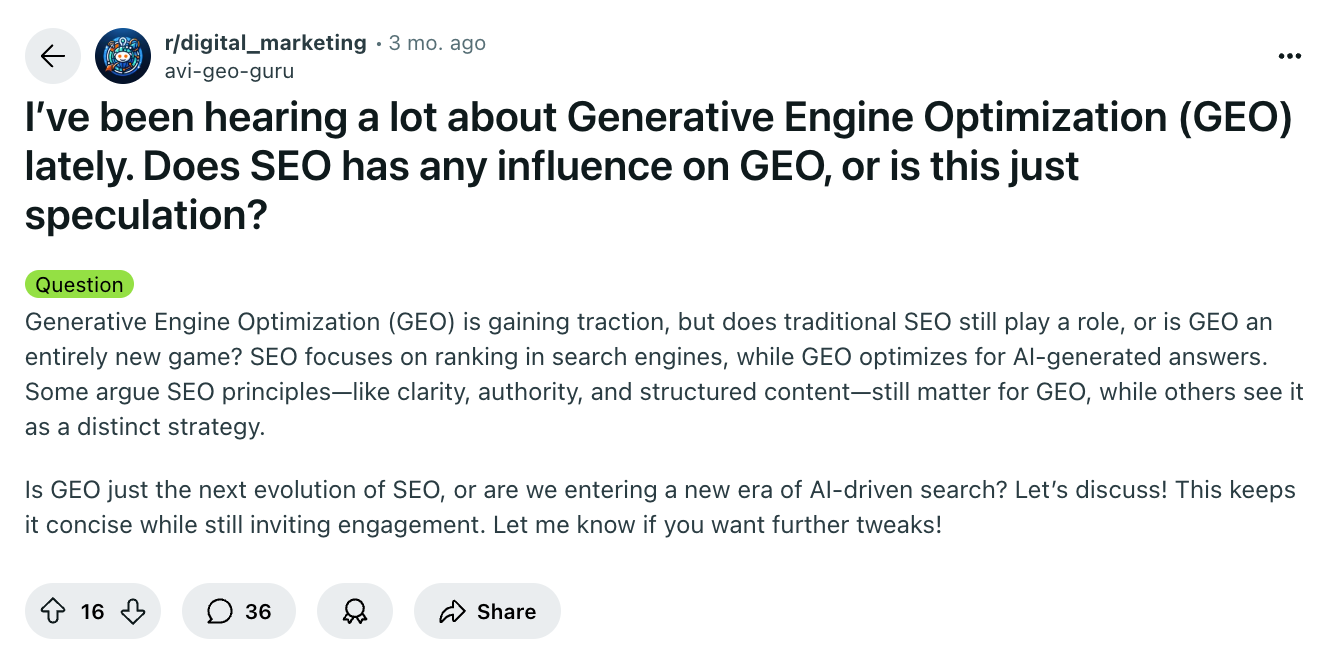Downvote the post with the down arrow
1329x647 pixels.
pyautogui.click(x=133, y=611)
